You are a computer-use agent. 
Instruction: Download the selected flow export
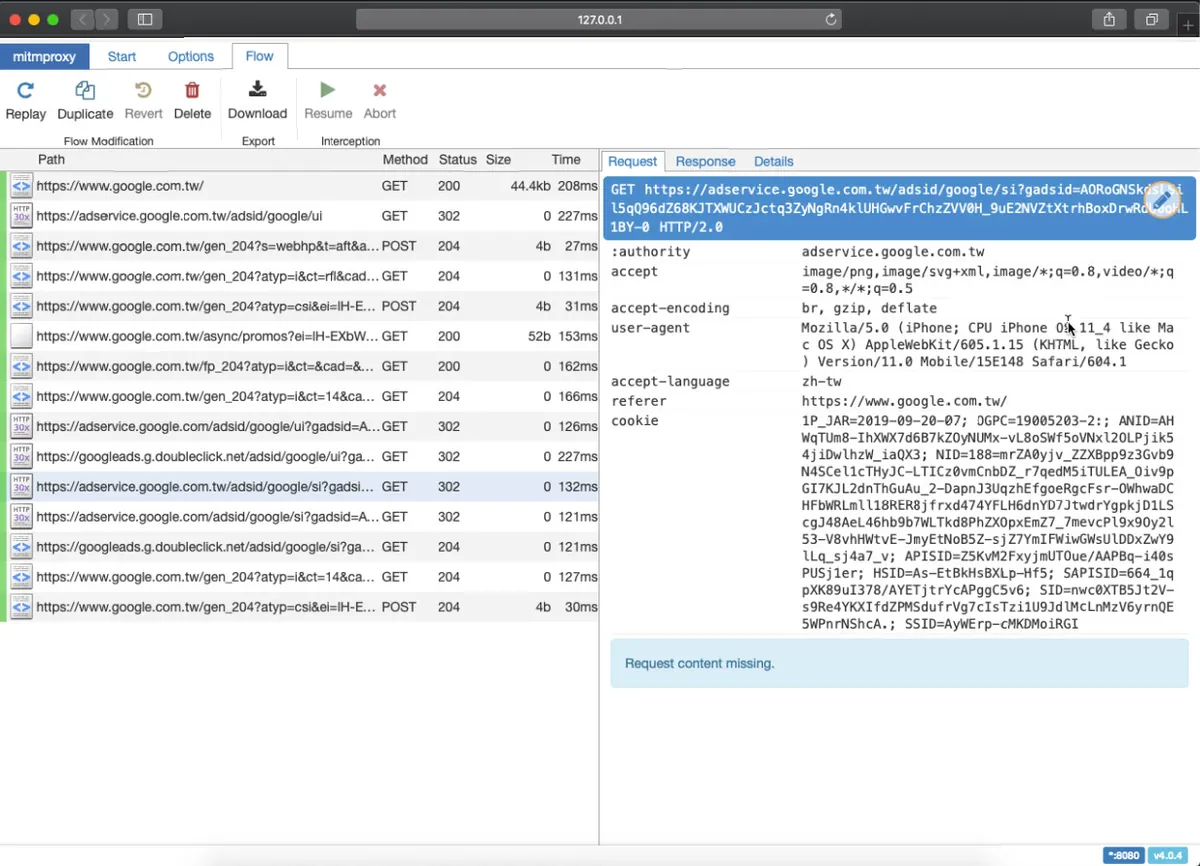coord(257,99)
